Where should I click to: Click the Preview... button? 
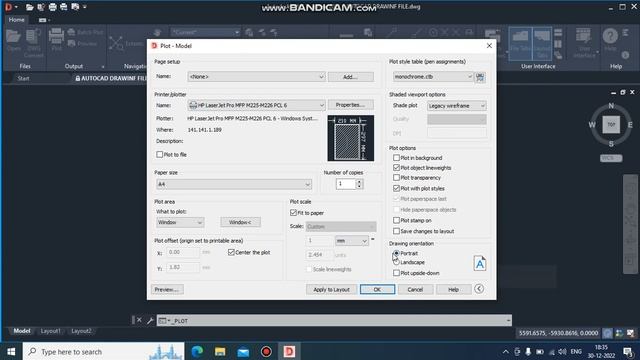pos(167,289)
